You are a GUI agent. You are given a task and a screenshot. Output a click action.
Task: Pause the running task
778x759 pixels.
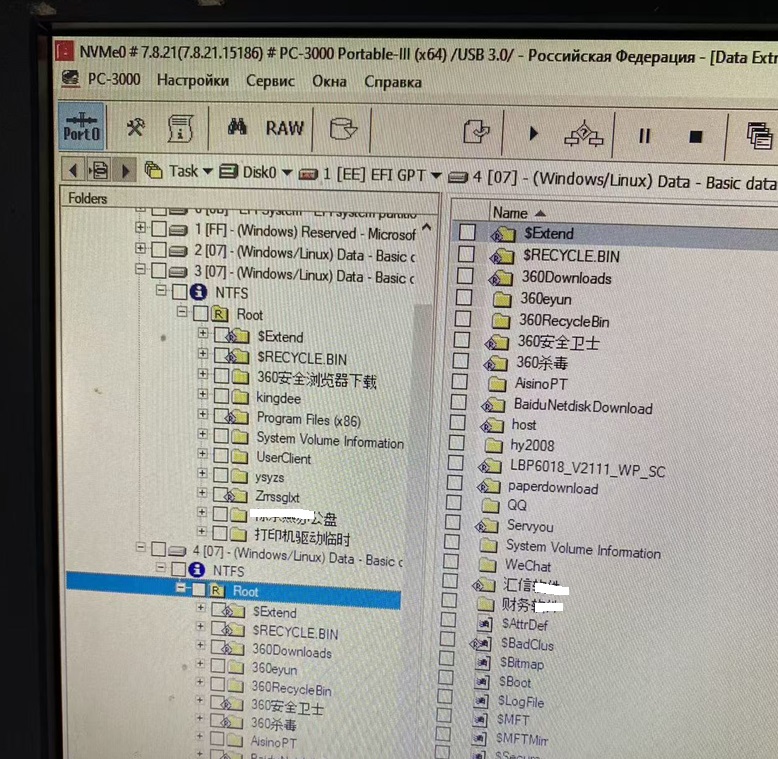[x=644, y=136]
